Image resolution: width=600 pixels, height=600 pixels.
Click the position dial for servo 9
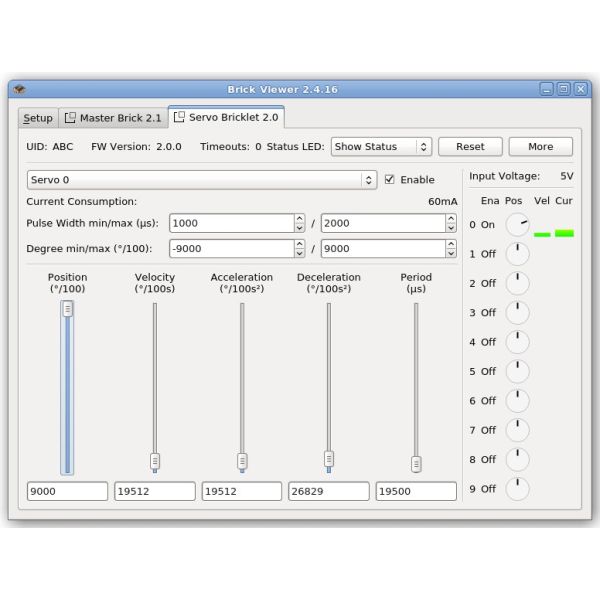point(517,489)
